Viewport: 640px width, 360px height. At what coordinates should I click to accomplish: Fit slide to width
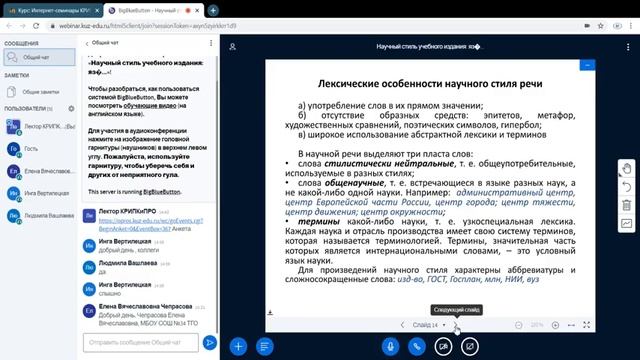click(x=571, y=325)
